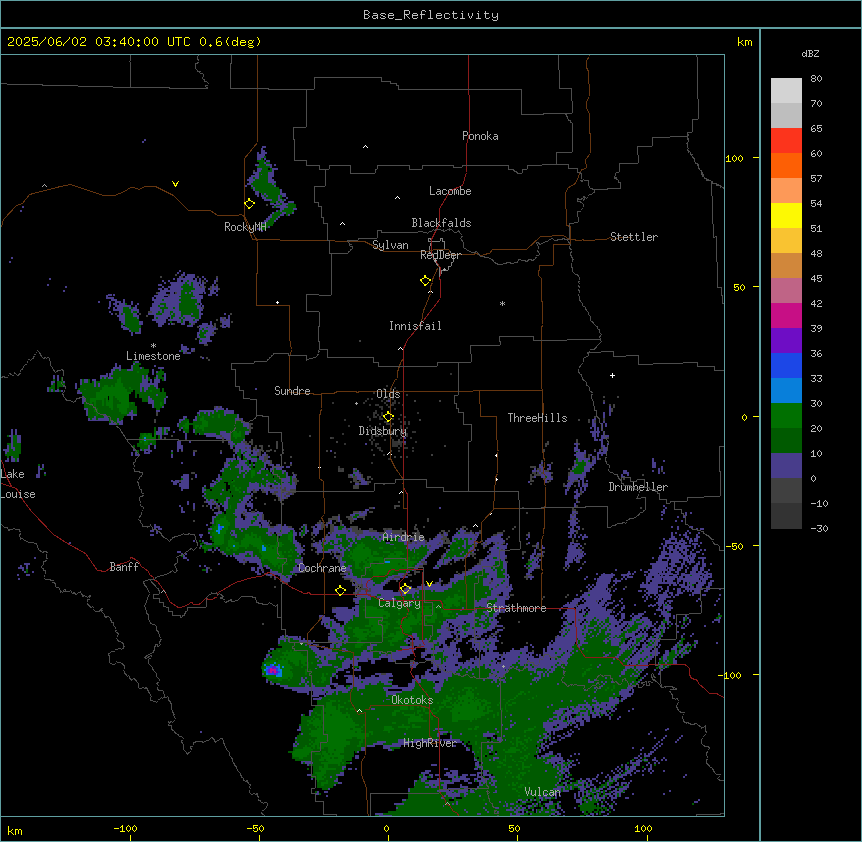The height and width of the screenshot is (842, 862).
Task: Click the km unit label at top right
Action: [744, 42]
